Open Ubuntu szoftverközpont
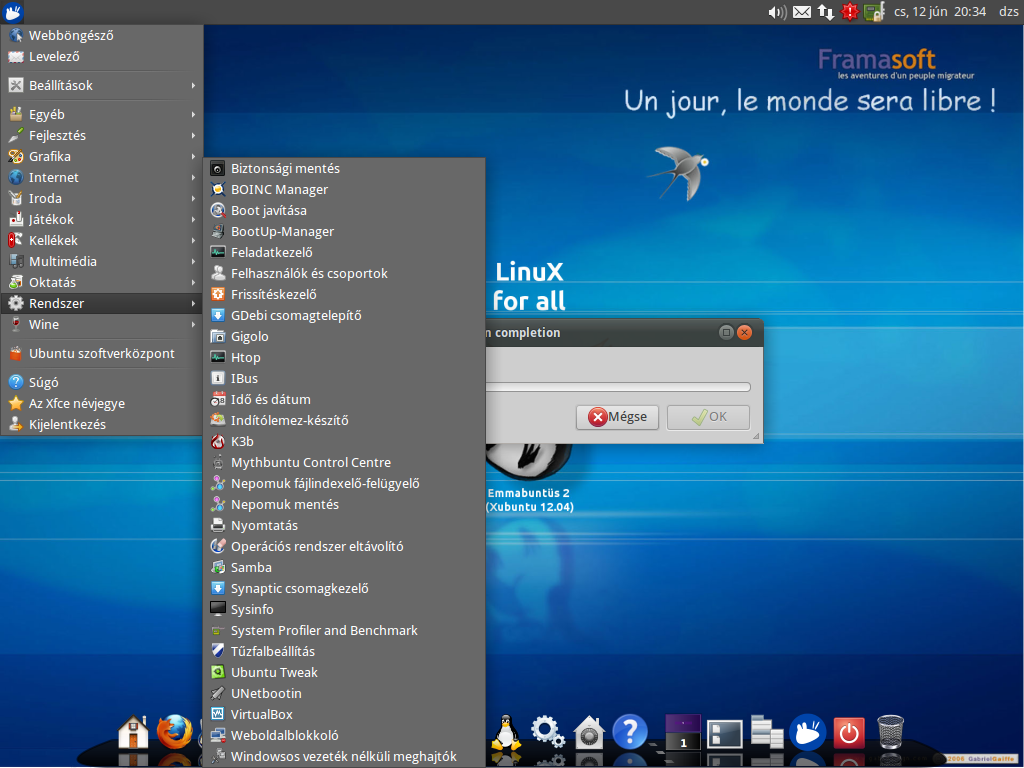 click(x=102, y=353)
